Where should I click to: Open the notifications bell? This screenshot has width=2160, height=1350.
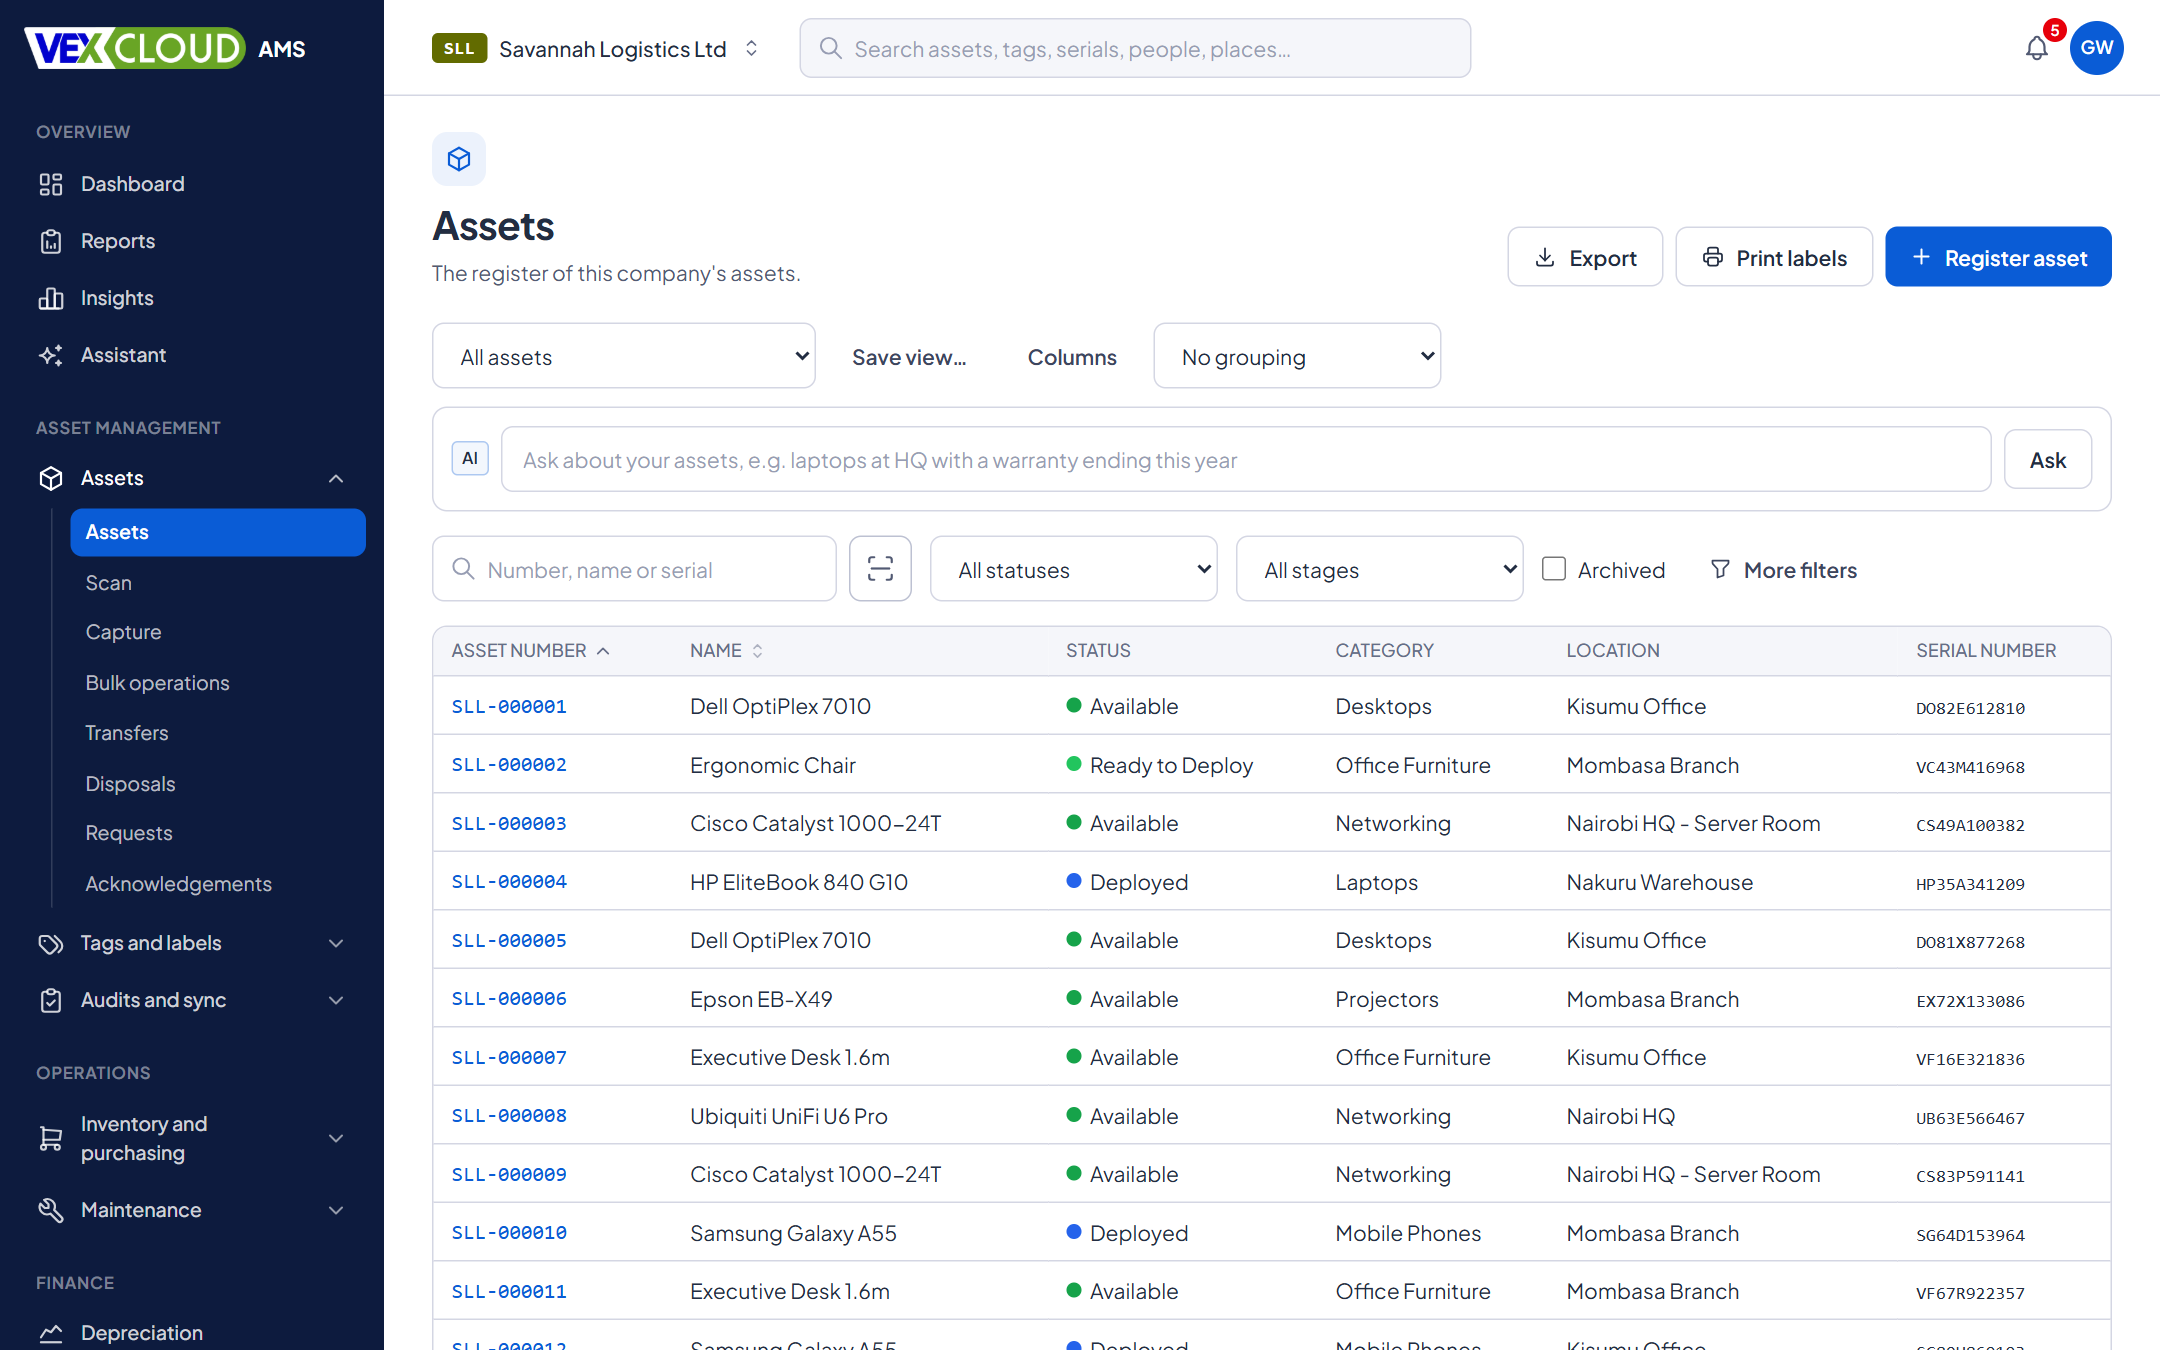2036,48
